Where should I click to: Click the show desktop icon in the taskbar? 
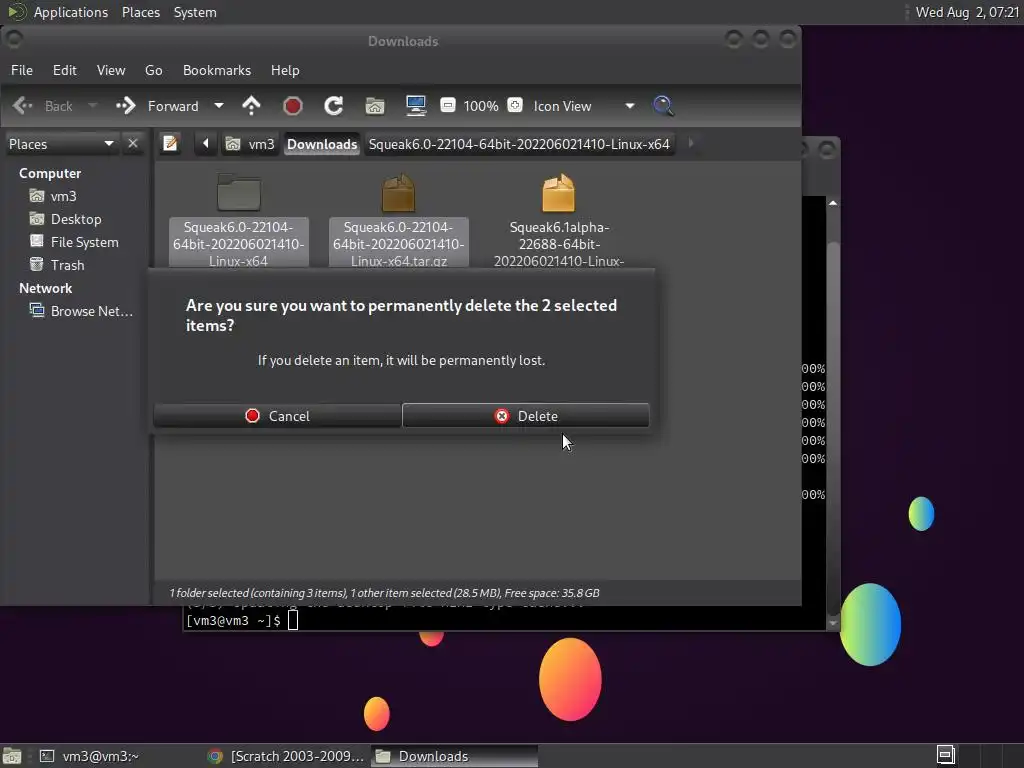(x=12, y=756)
